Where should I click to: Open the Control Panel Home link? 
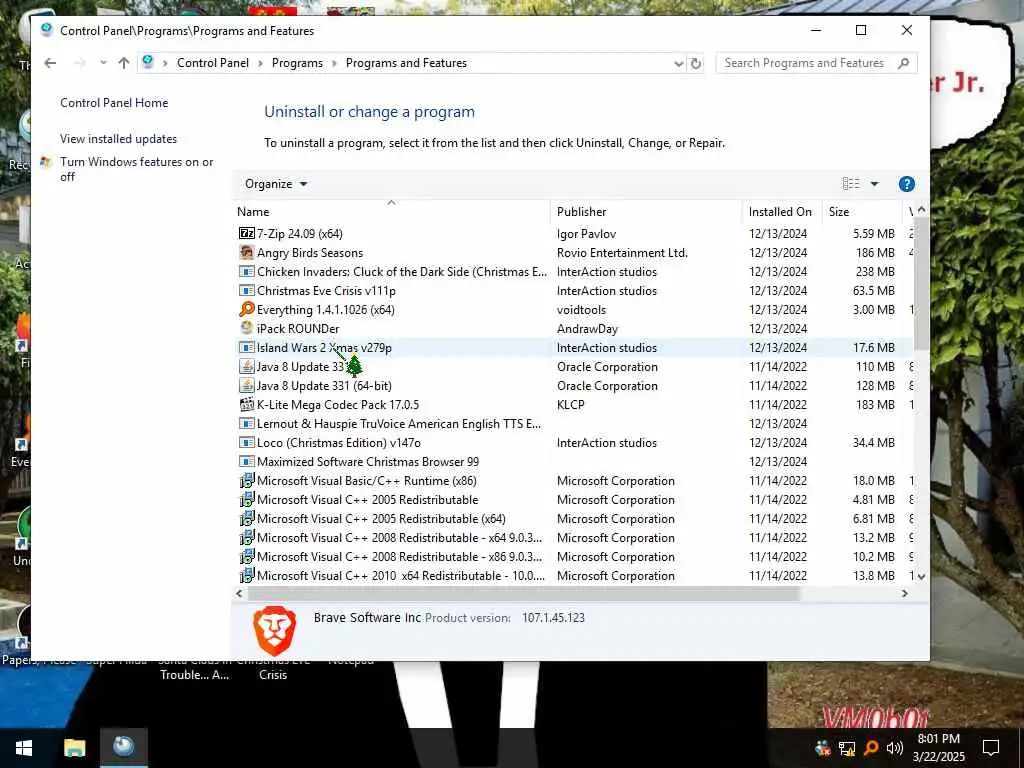point(114,103)
